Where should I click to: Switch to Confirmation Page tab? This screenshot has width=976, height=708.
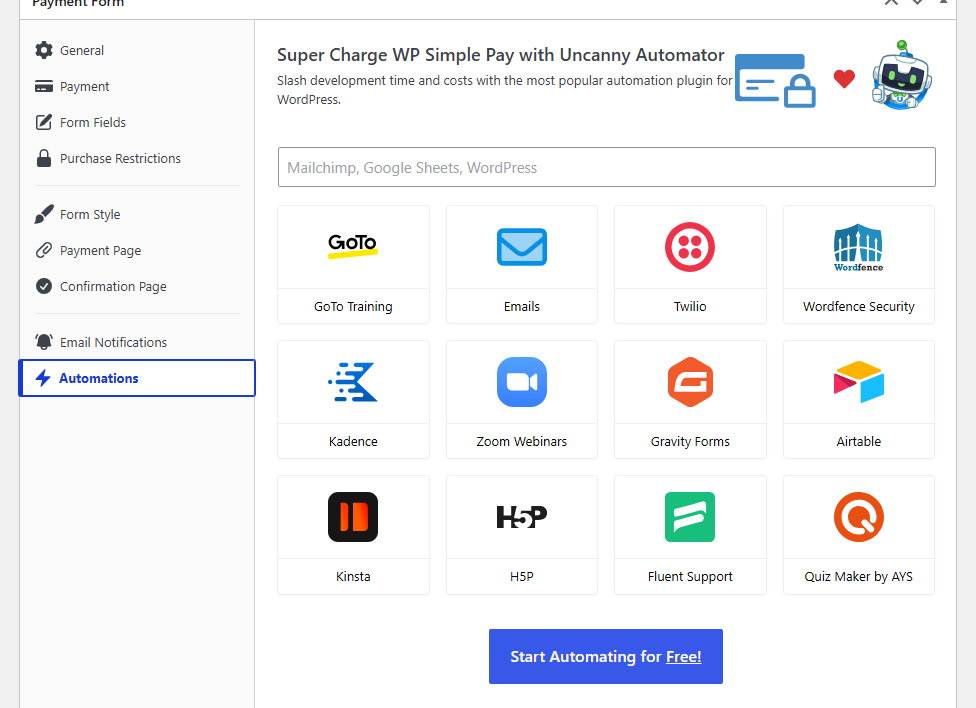coord(137,286)
